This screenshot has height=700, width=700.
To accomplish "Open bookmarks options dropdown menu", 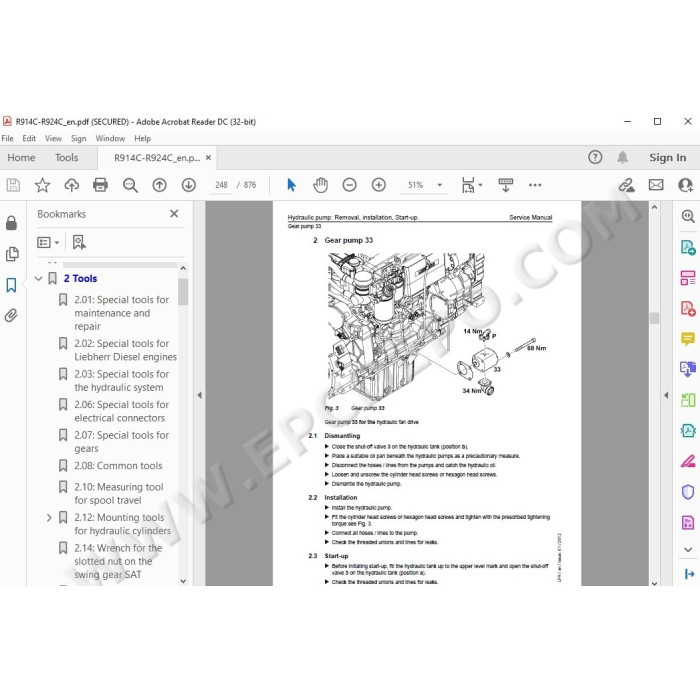I will click(x=48, y=242).
